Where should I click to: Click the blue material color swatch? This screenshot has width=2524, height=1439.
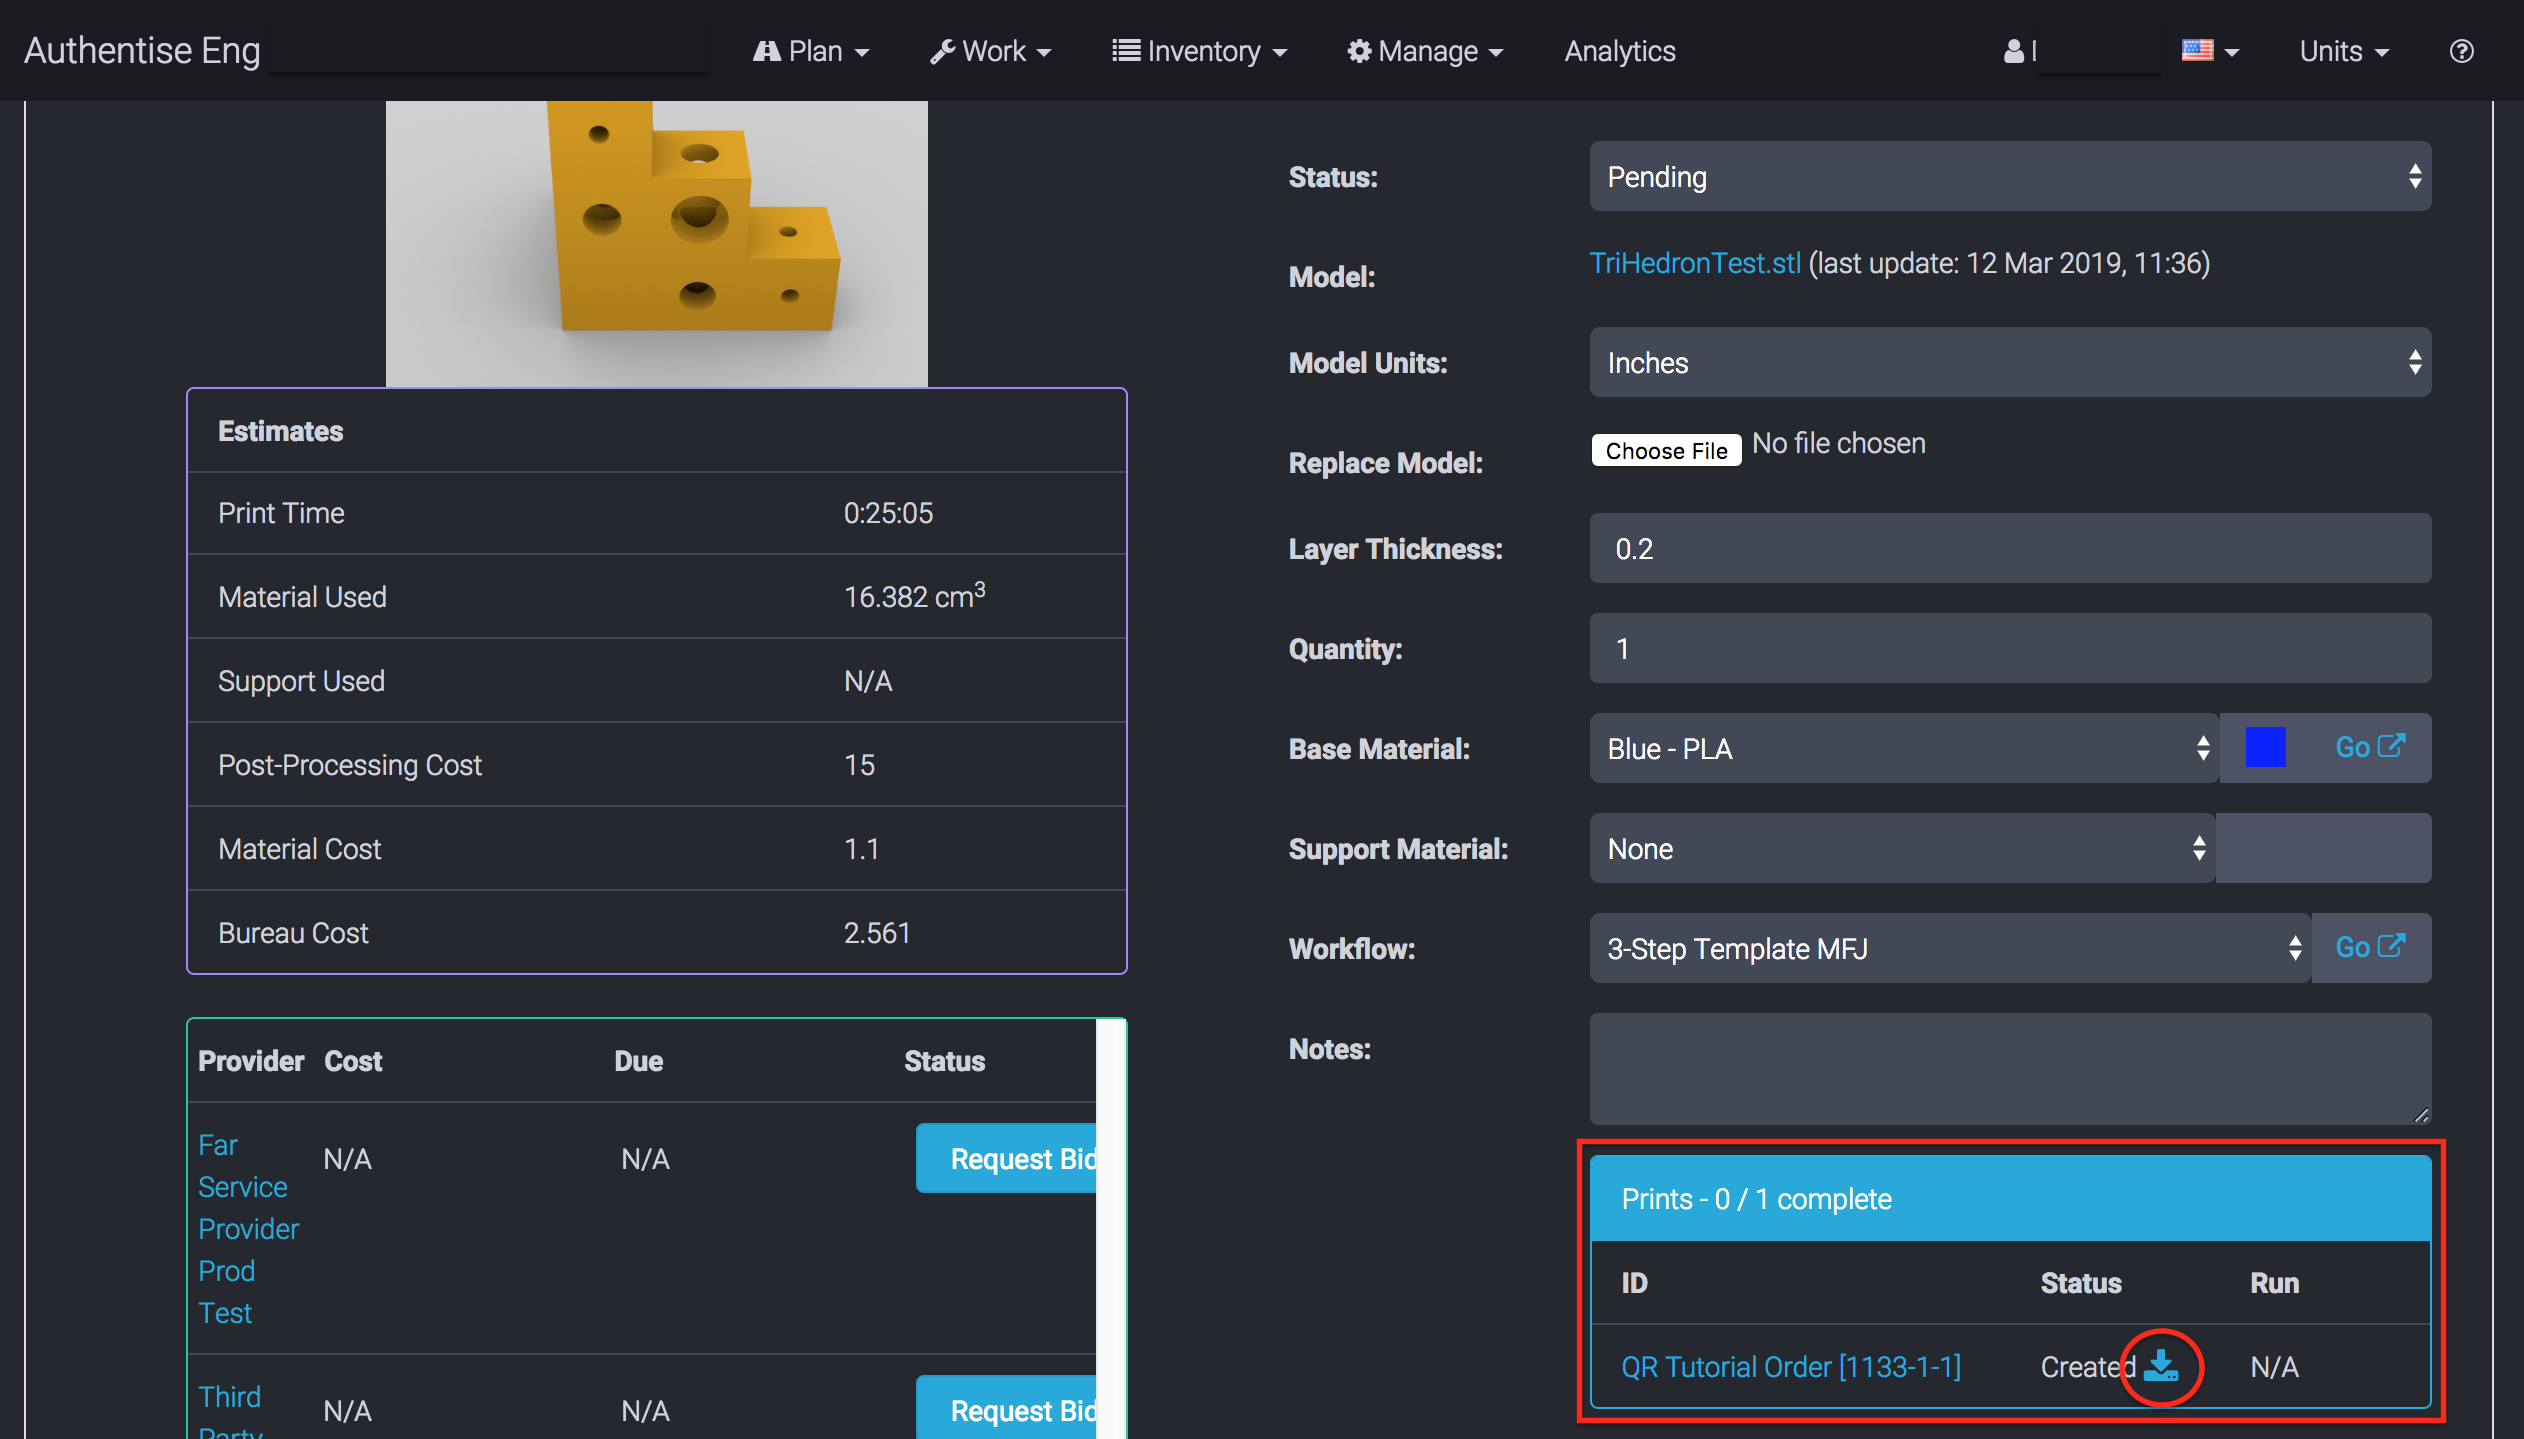coord(2265,748)
